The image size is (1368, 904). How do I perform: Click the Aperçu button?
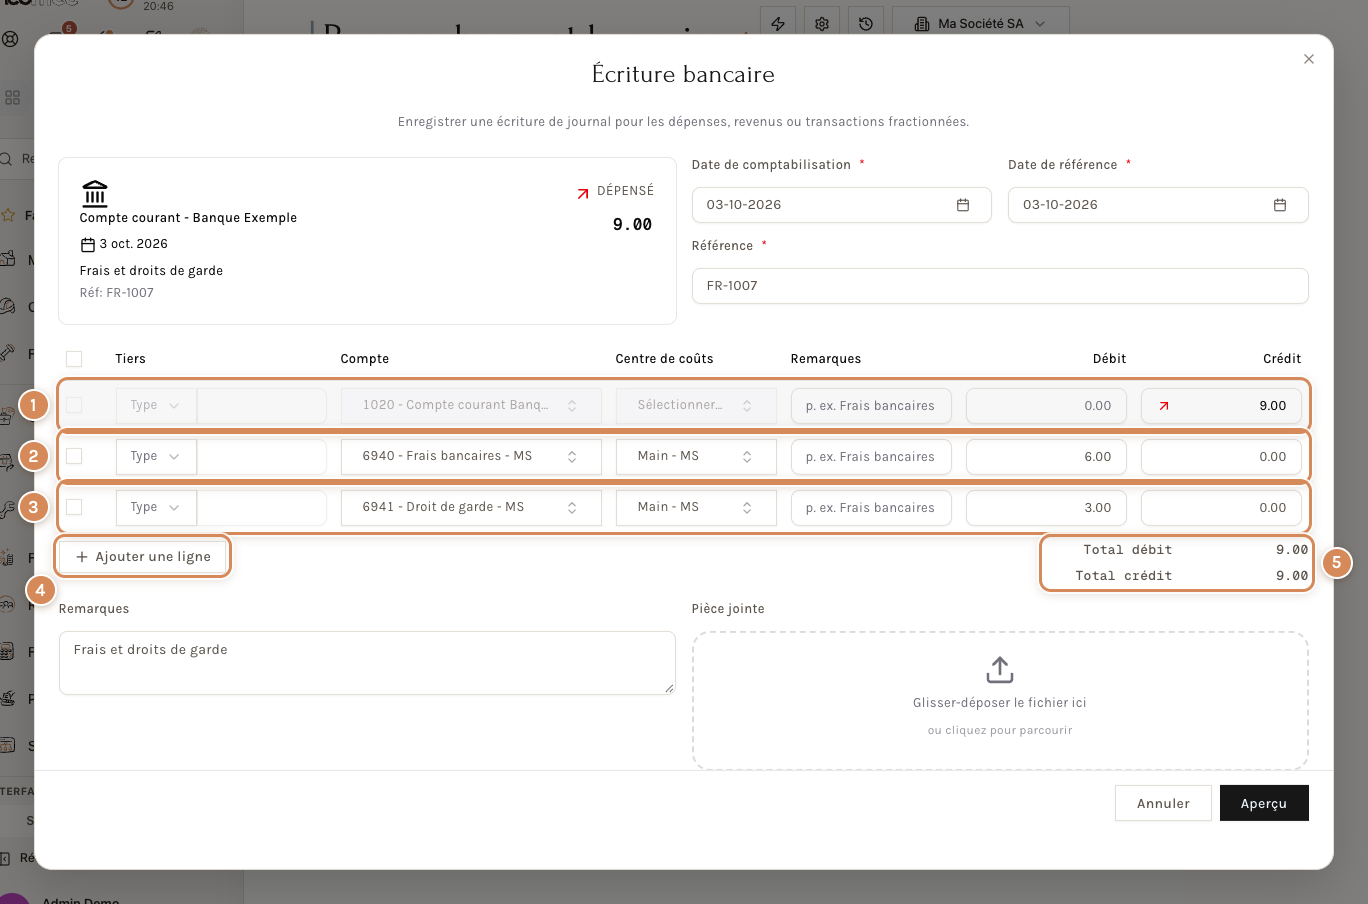1264,803
